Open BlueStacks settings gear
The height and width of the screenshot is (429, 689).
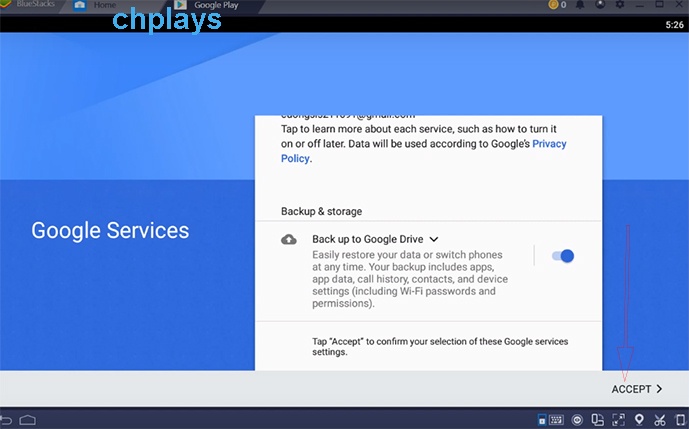click(620, 4)
